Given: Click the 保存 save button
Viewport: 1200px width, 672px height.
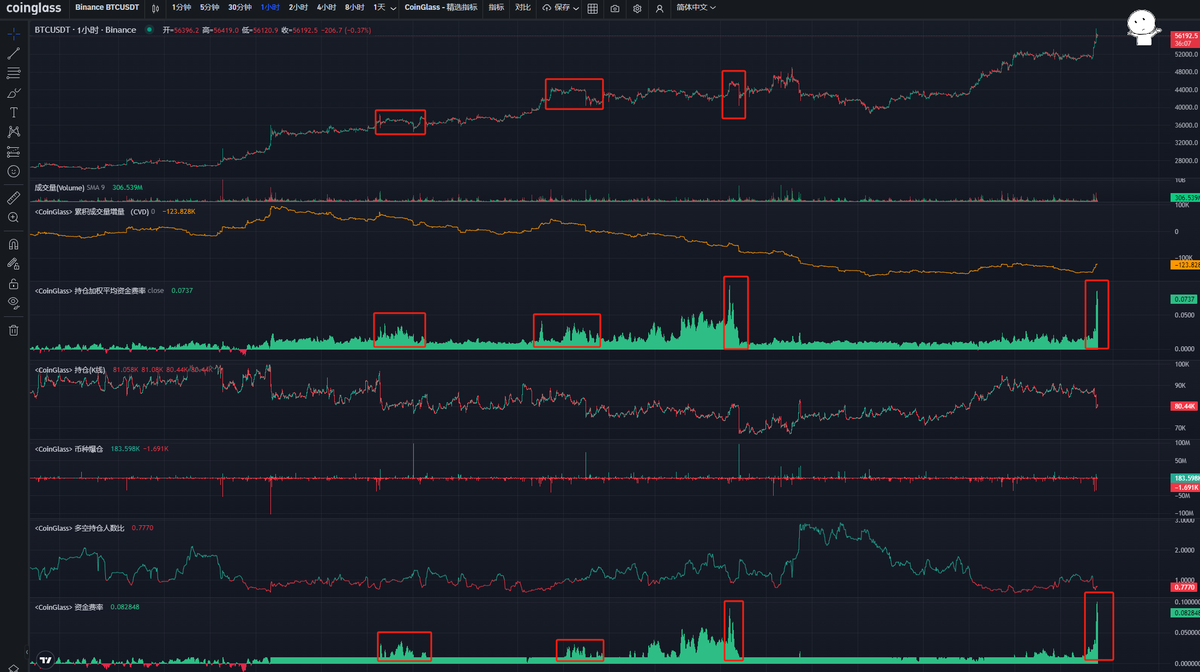Looking at the screenshot, I should (556, 8).
